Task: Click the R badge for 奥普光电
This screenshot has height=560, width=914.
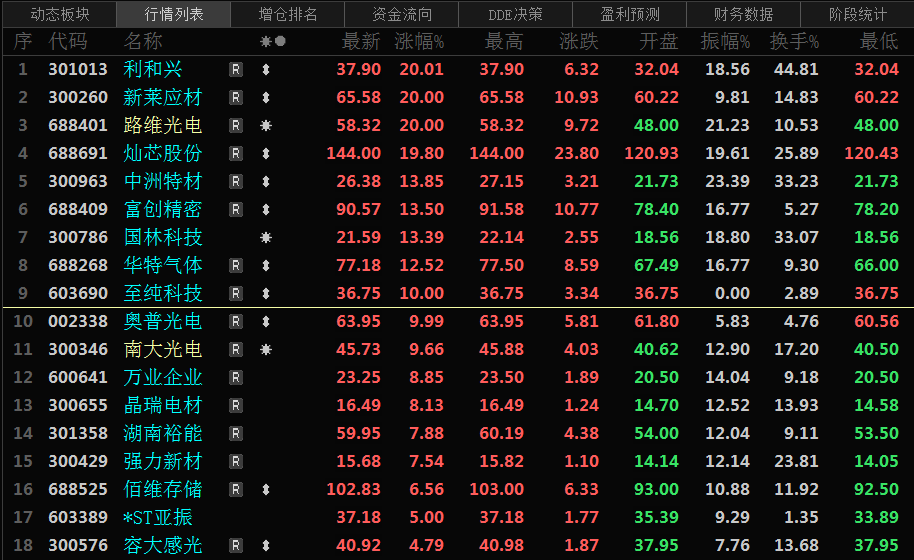Action: click(x=235, y=322)
